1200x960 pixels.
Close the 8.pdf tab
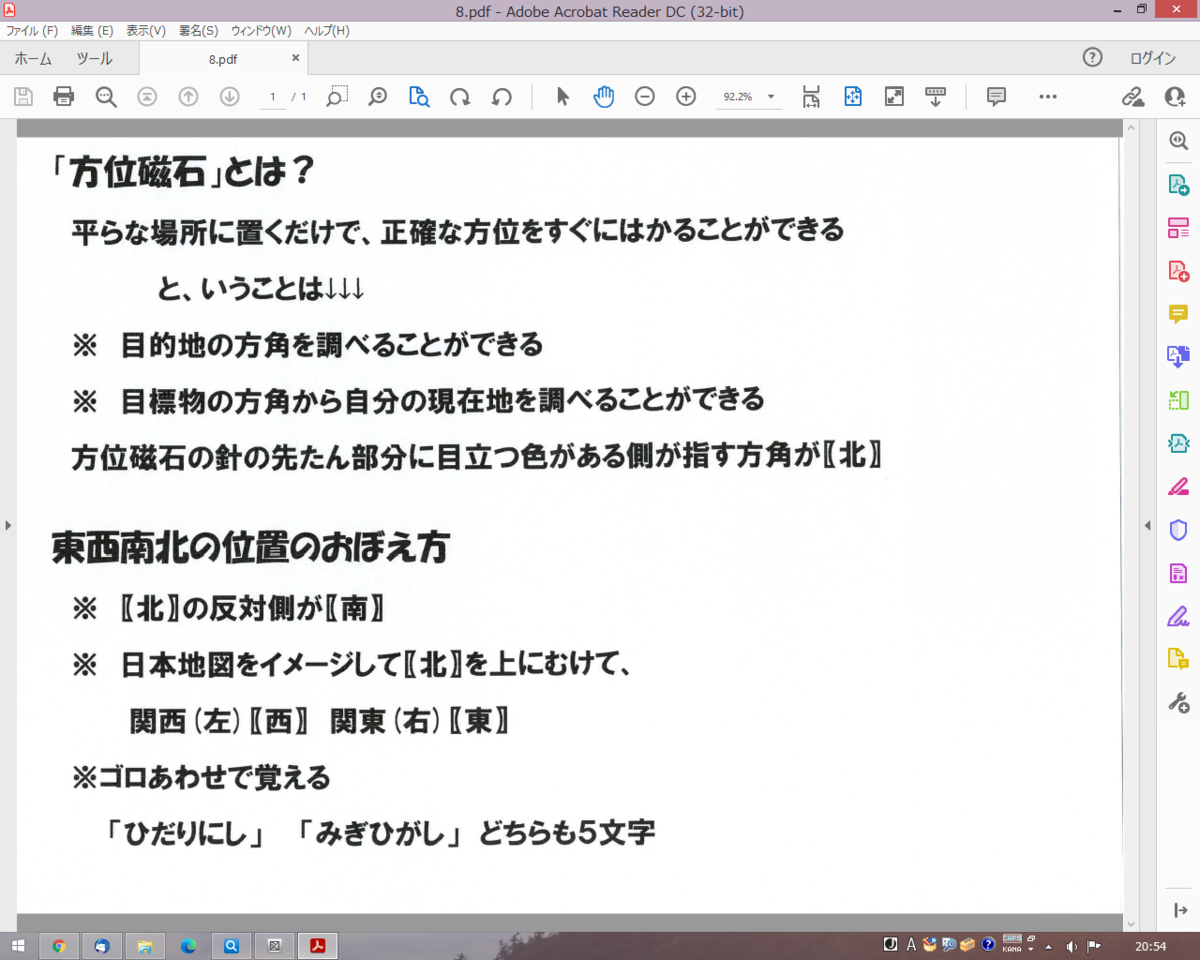295,58
